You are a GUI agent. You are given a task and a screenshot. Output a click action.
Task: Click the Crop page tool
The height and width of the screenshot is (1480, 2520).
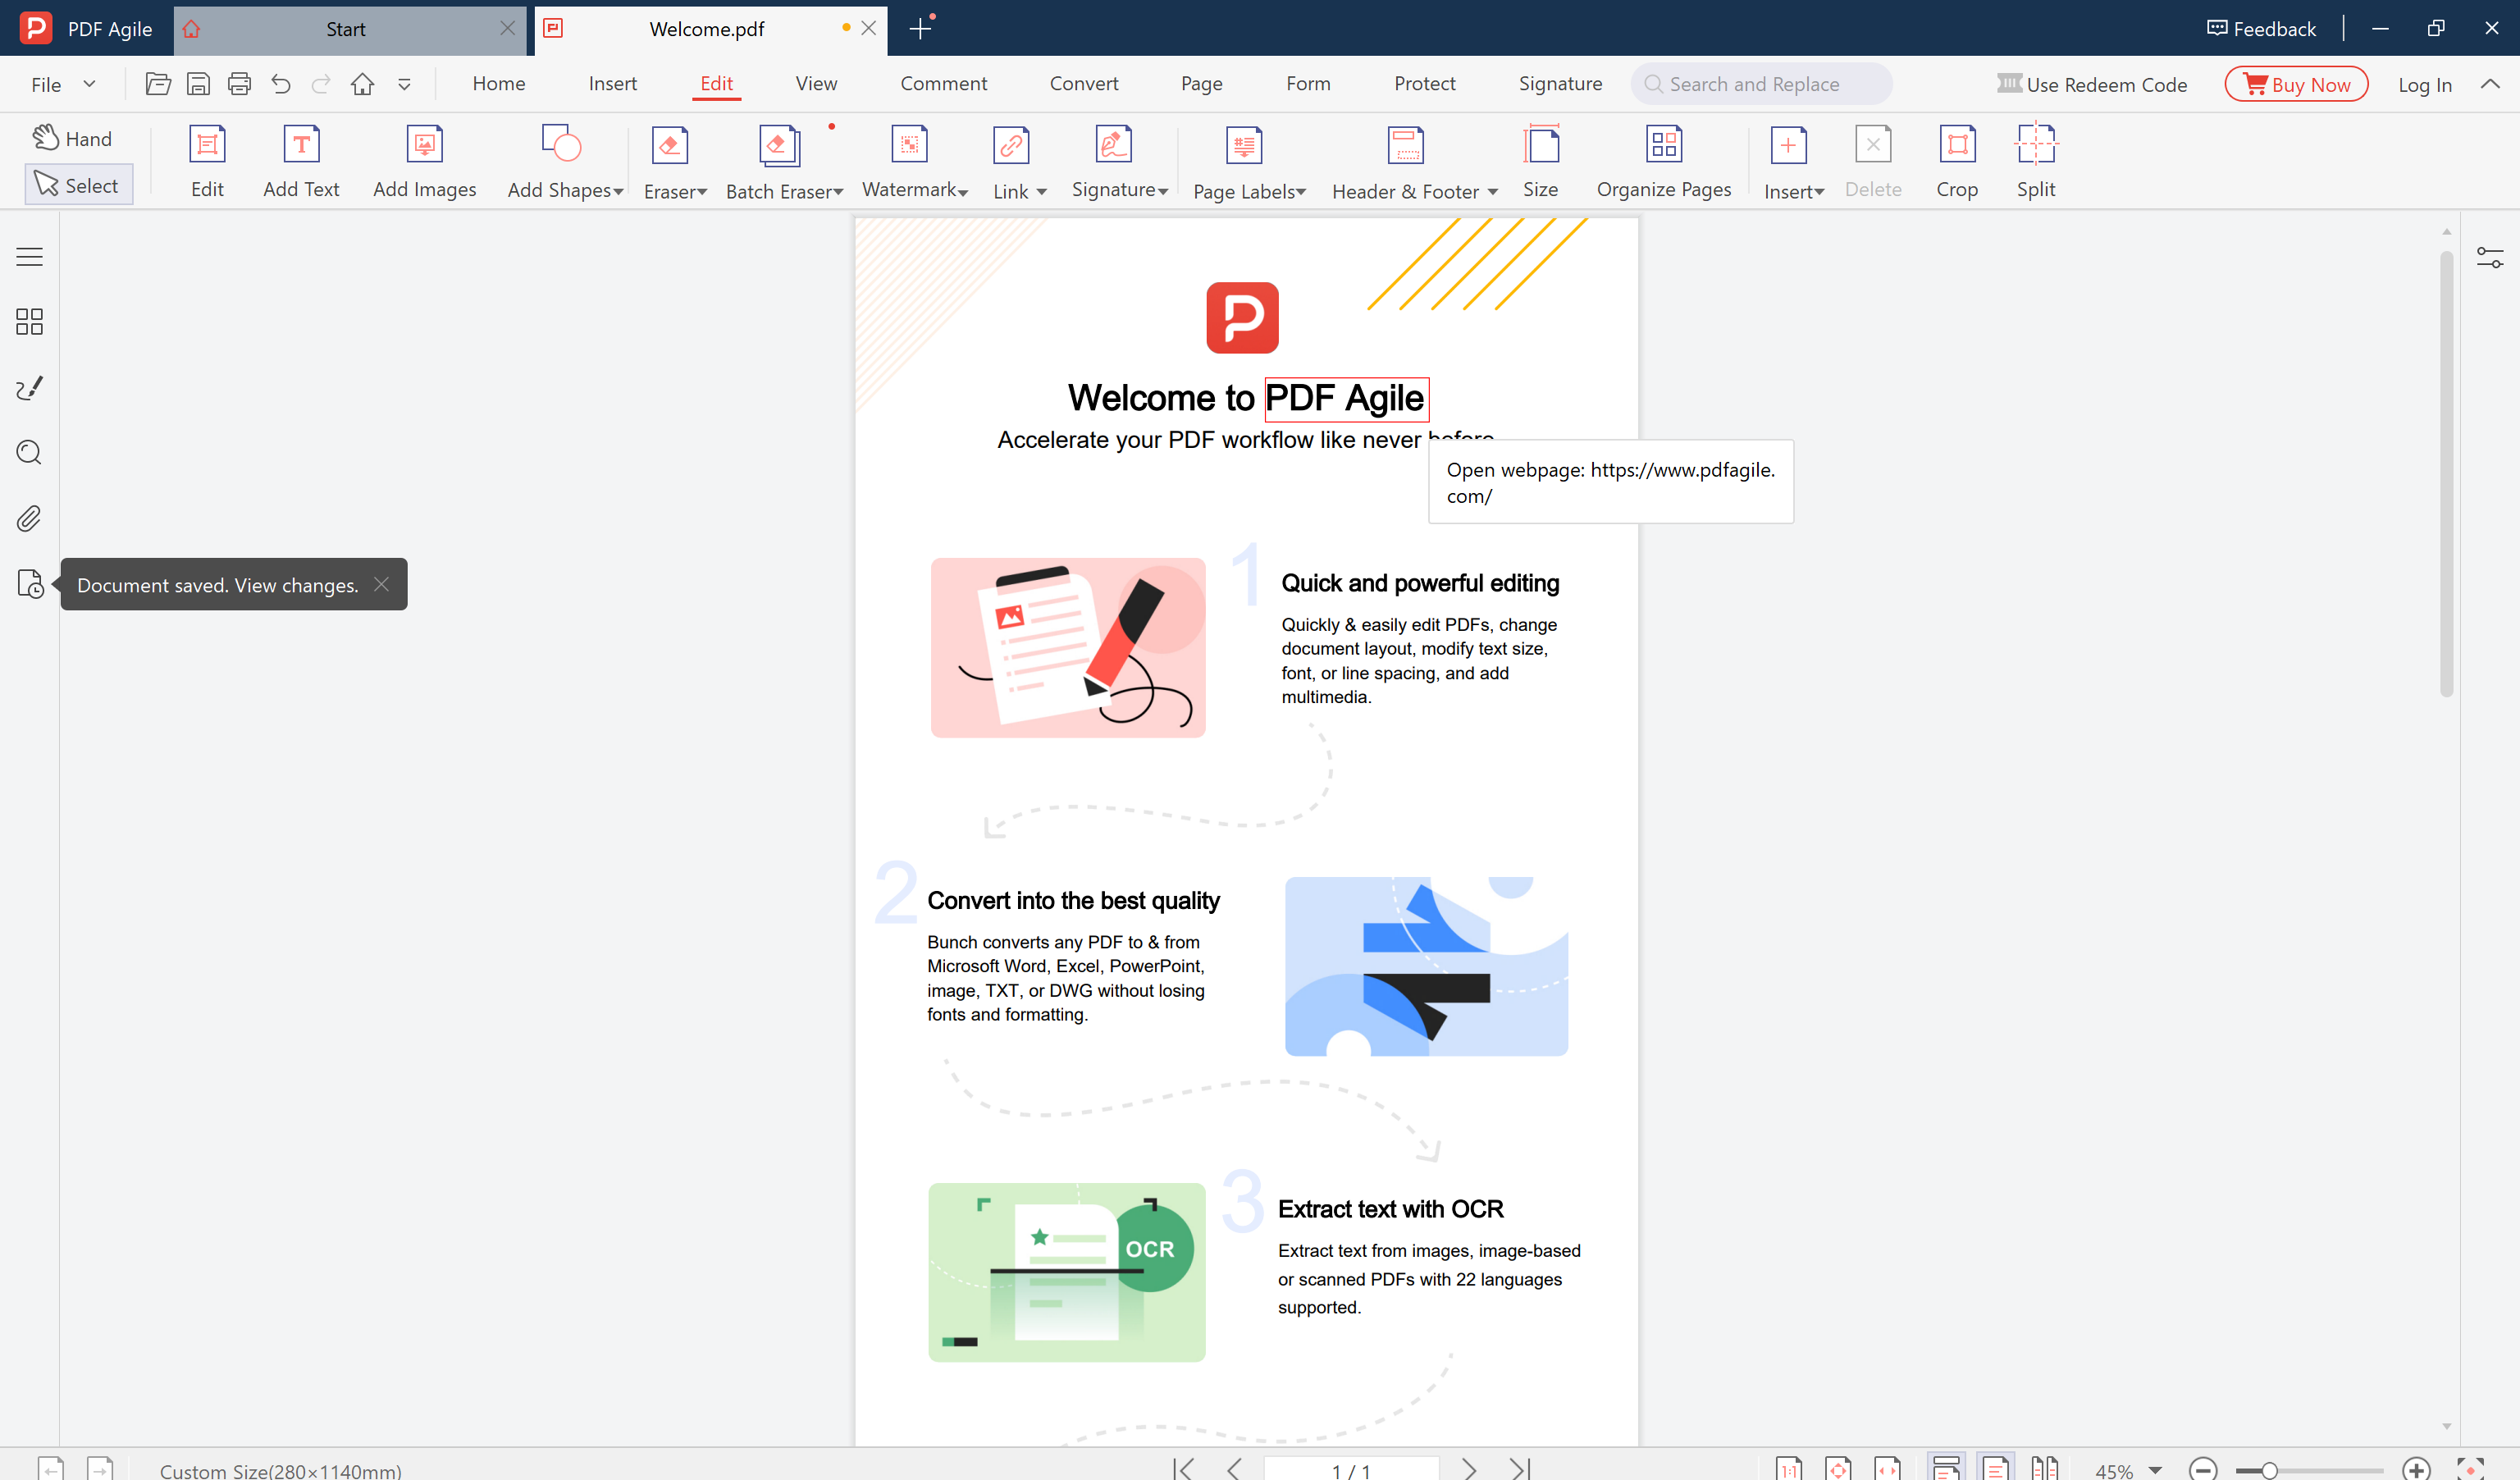pos(1956,161)
